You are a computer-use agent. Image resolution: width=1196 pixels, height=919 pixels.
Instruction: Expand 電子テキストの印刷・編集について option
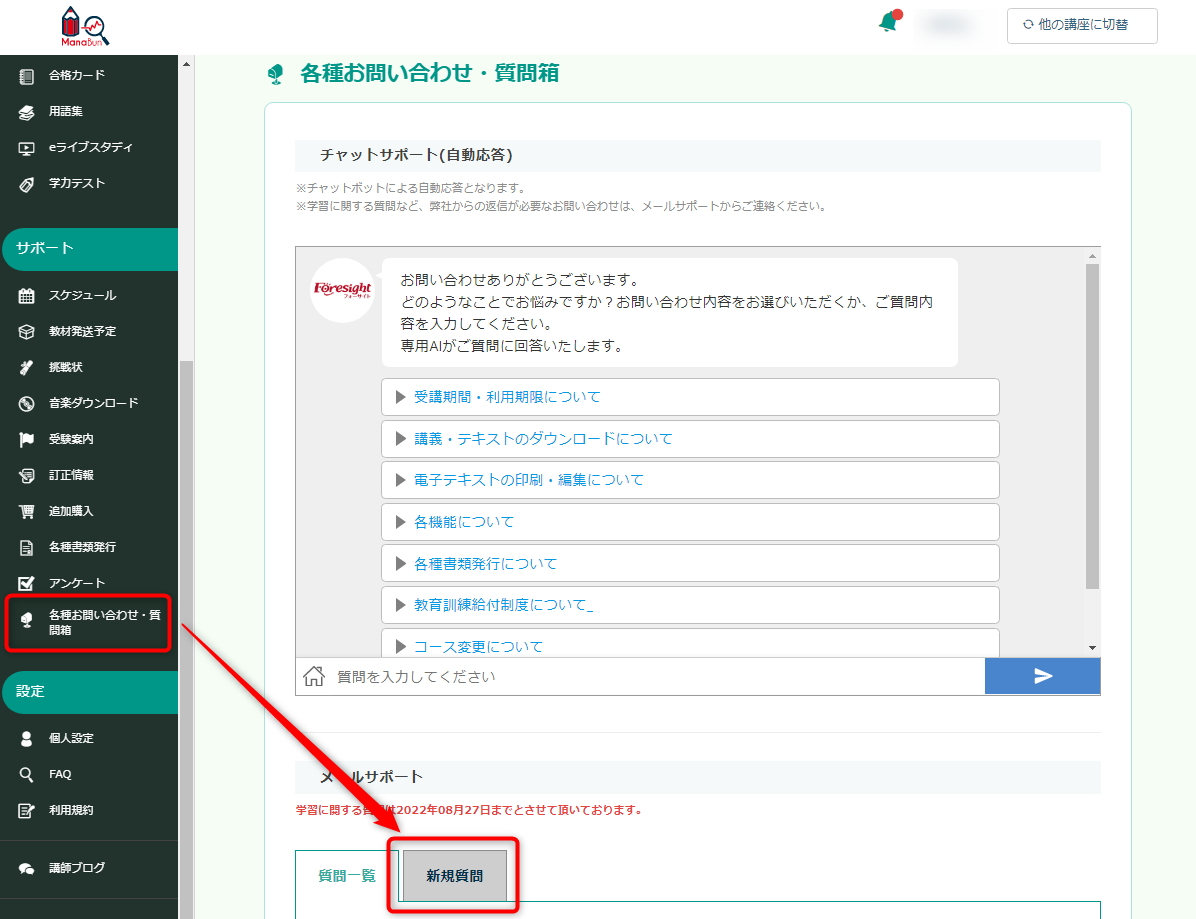(690, 480)
